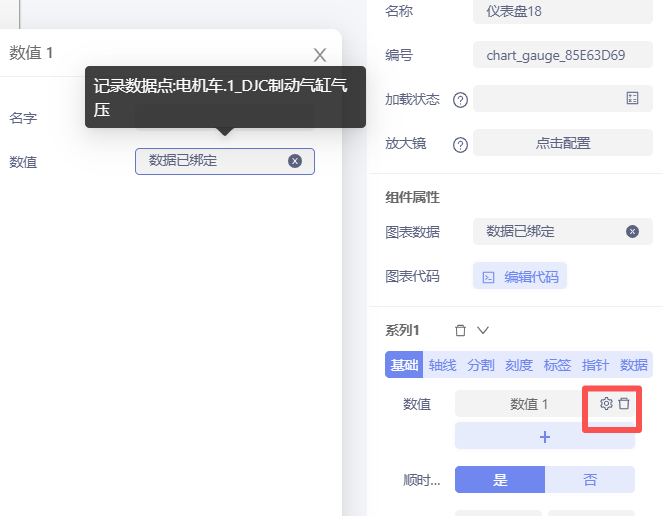663x516 pixels.
Task: Open settings gear for 数值 1
Action: point(605,403)
